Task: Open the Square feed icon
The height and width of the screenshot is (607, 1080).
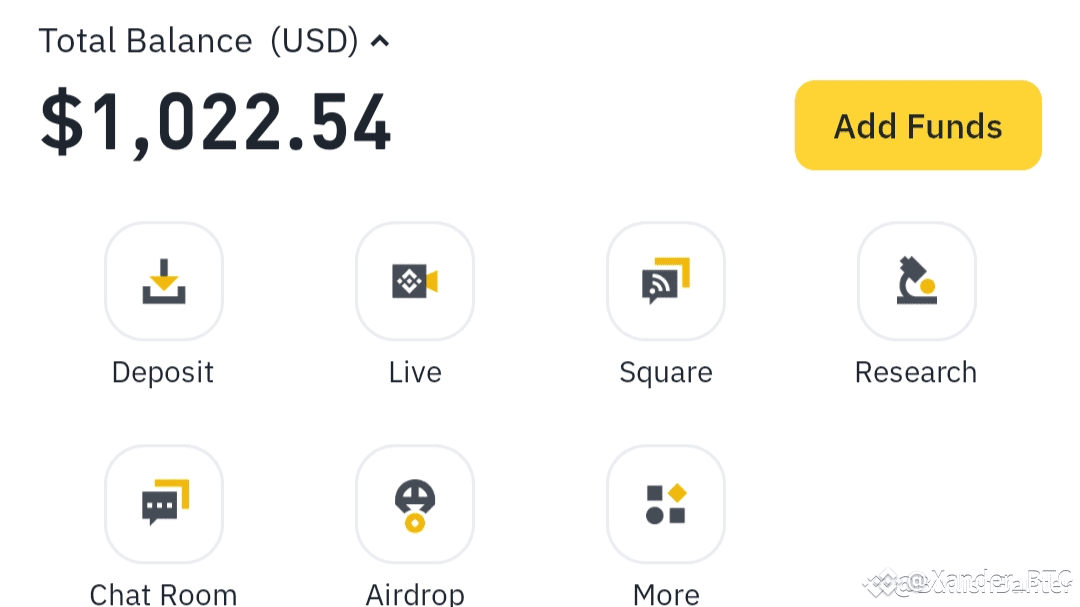Action: coord(665,281)
